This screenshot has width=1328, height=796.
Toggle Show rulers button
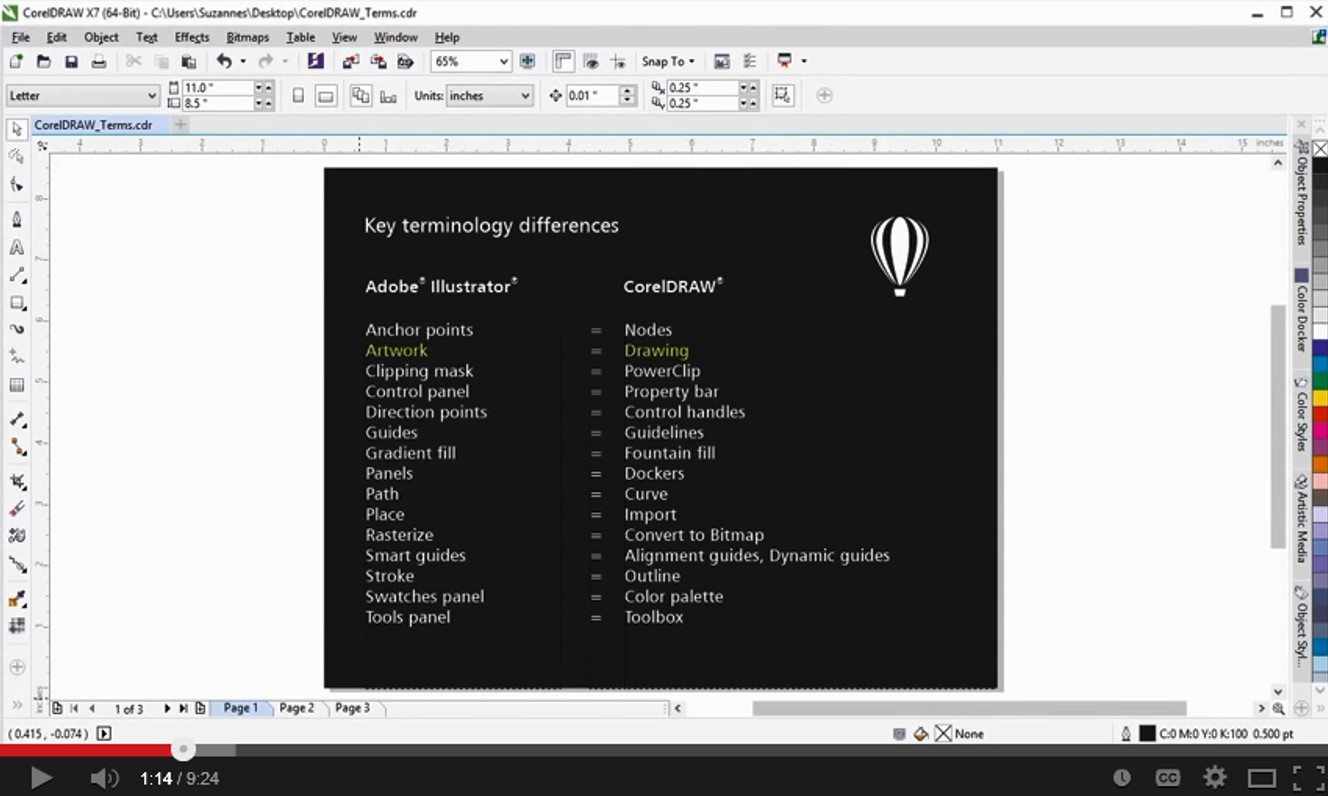563,61
